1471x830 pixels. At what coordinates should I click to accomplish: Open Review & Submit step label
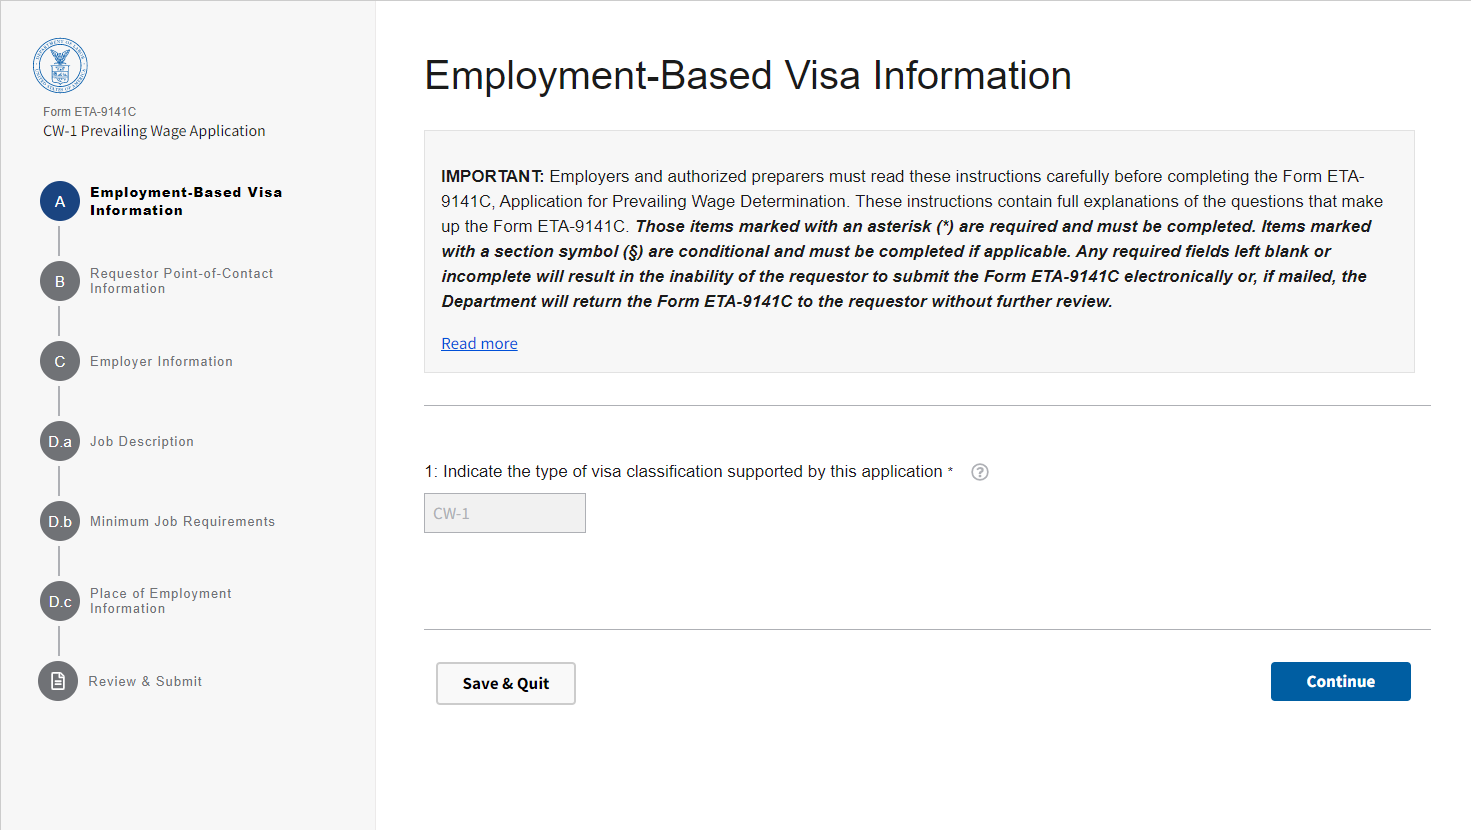(145, 681)
